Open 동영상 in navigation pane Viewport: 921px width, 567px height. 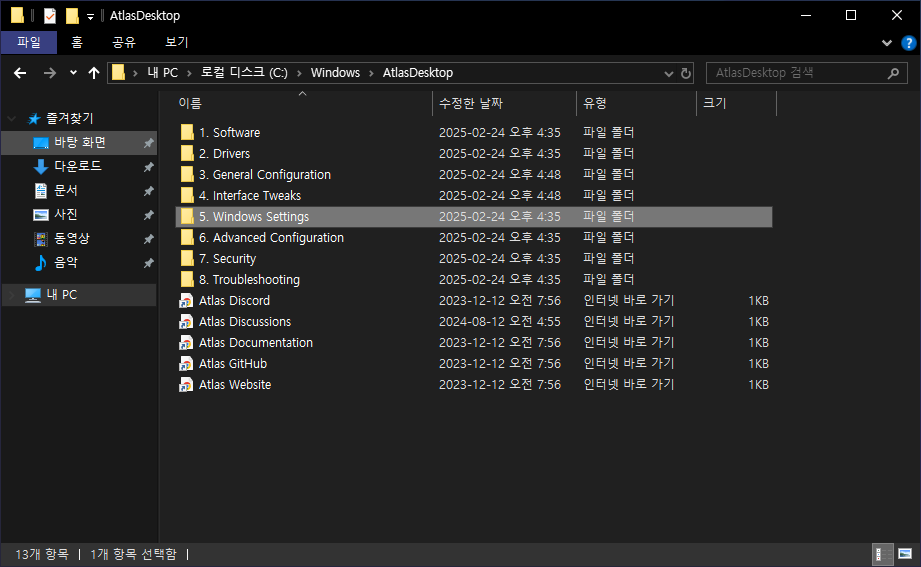point(72,239)
